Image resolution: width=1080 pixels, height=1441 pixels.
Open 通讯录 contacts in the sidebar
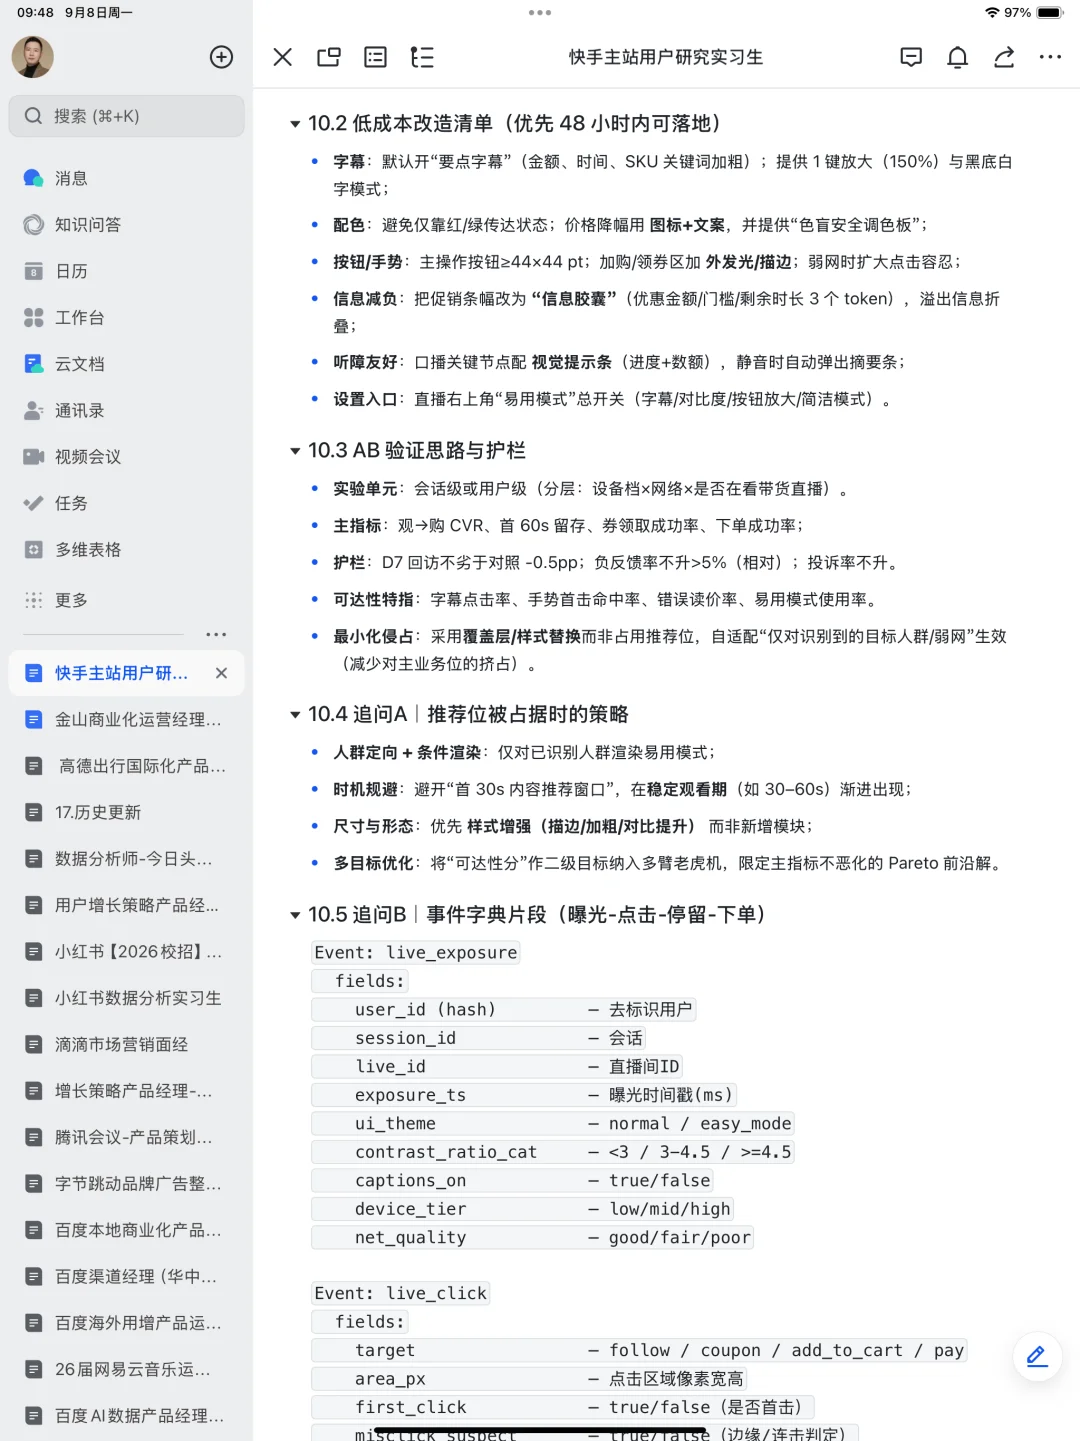(126, 411)
